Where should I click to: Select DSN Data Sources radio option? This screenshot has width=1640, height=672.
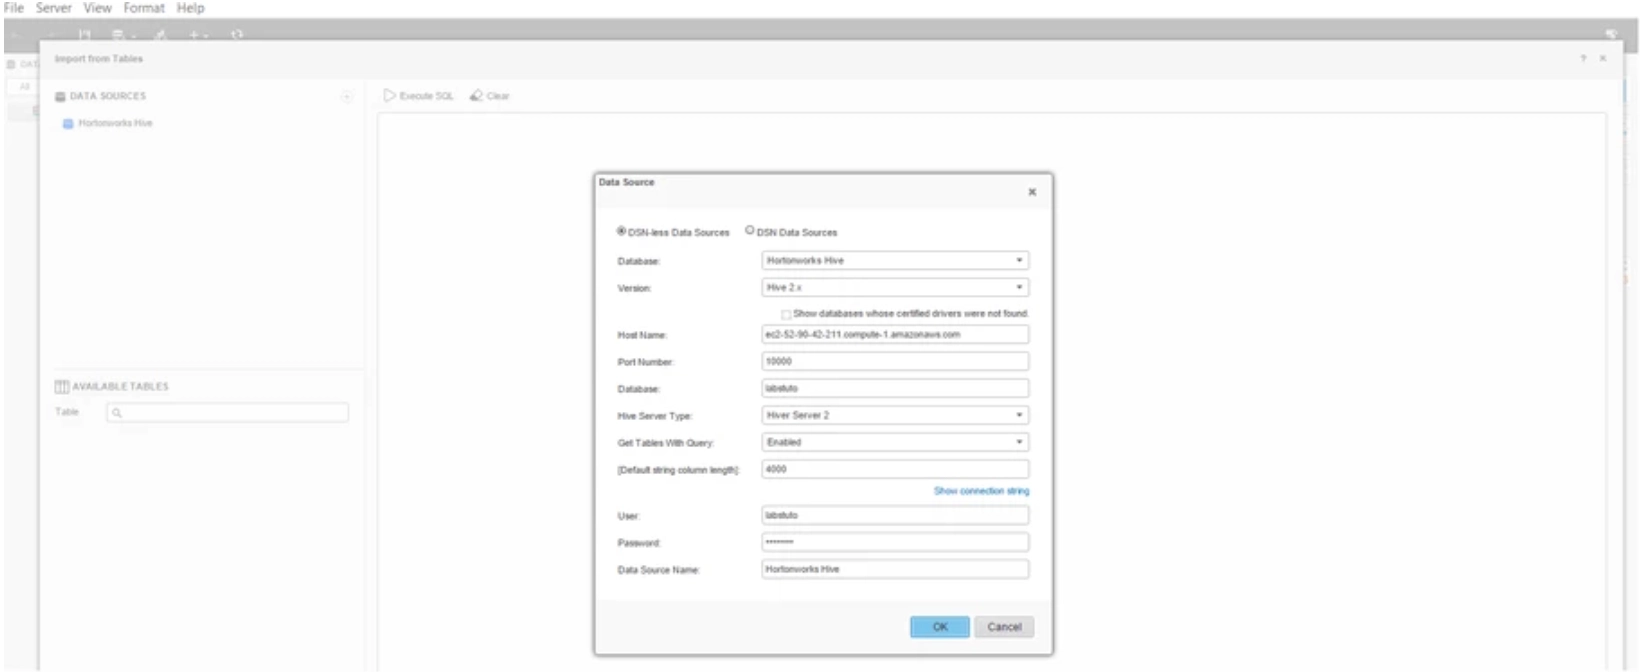(x=750, y=231)
